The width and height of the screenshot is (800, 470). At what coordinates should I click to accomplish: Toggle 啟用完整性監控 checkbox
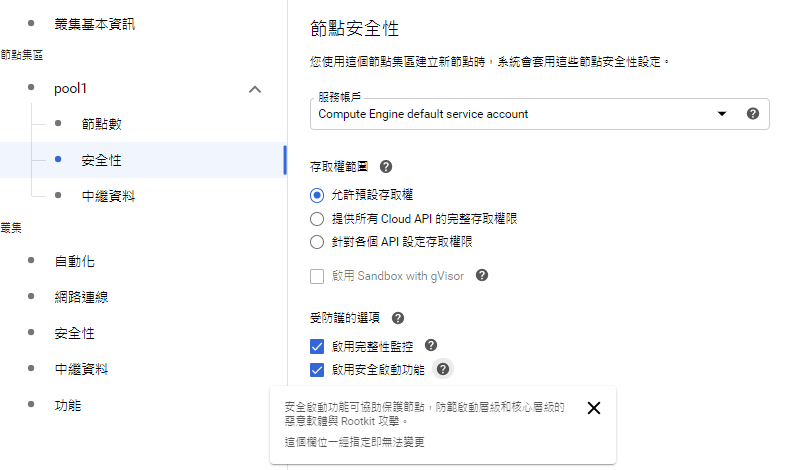point(317,347)
